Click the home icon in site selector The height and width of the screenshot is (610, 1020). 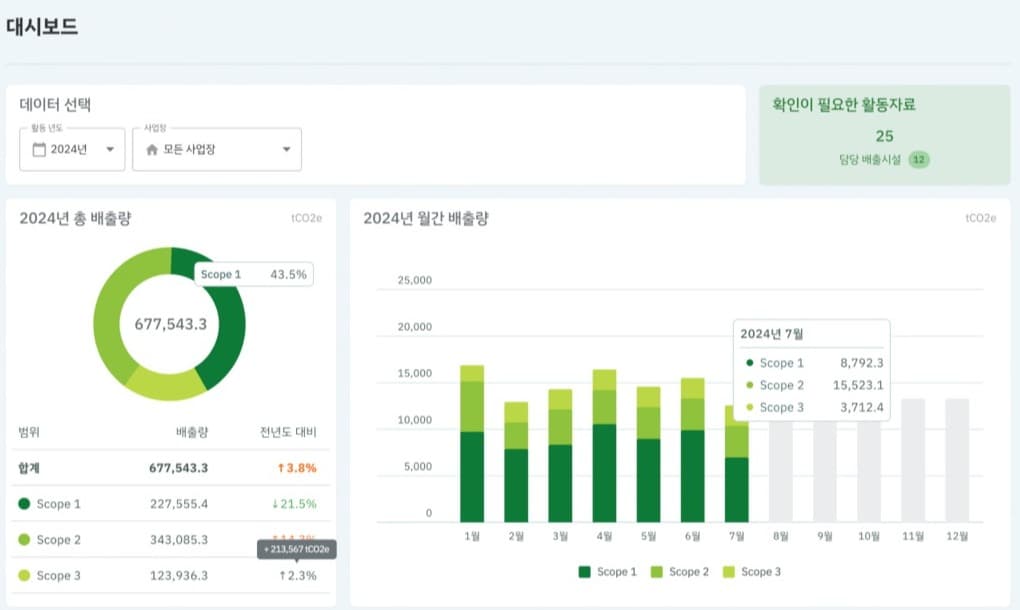(x=152, y=150)
